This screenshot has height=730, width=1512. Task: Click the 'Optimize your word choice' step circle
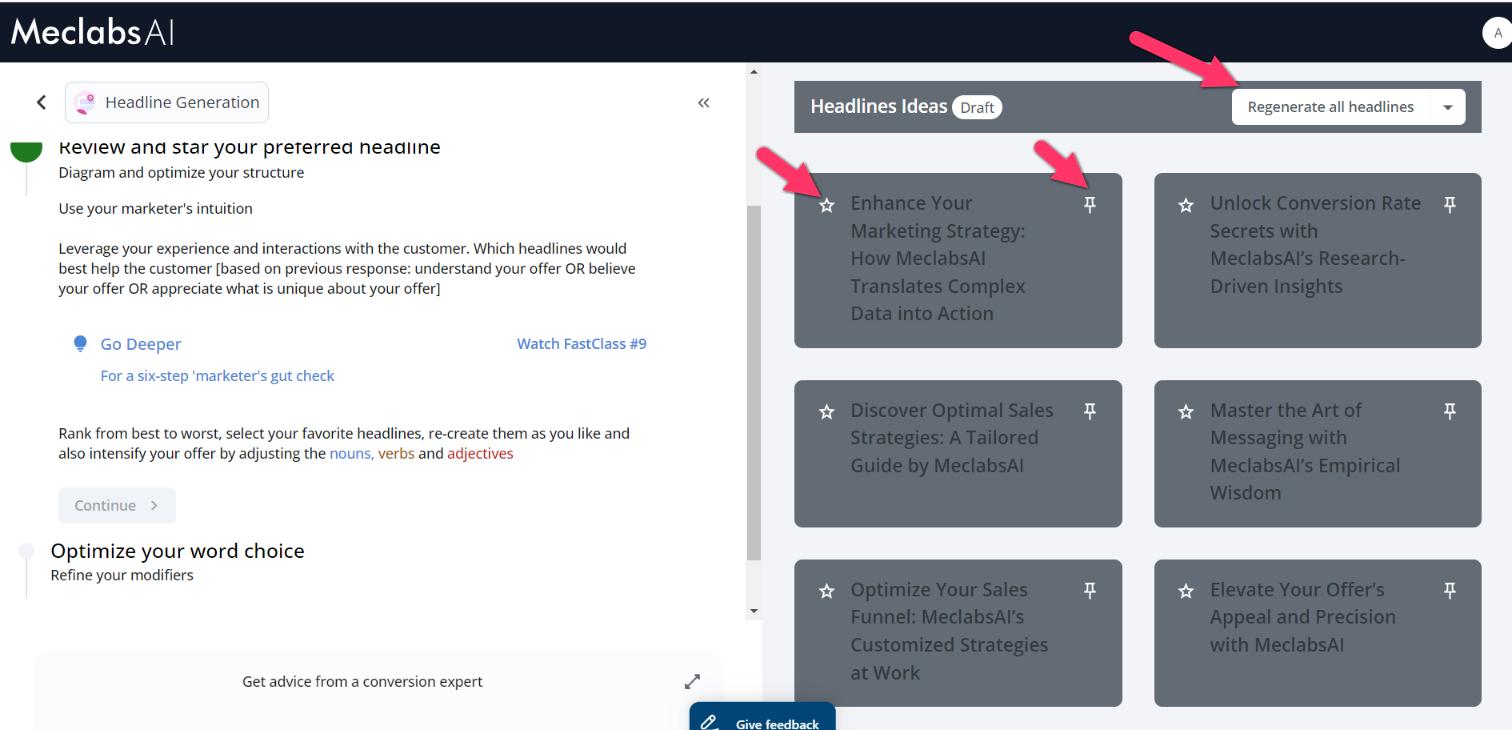coord(26,551)
